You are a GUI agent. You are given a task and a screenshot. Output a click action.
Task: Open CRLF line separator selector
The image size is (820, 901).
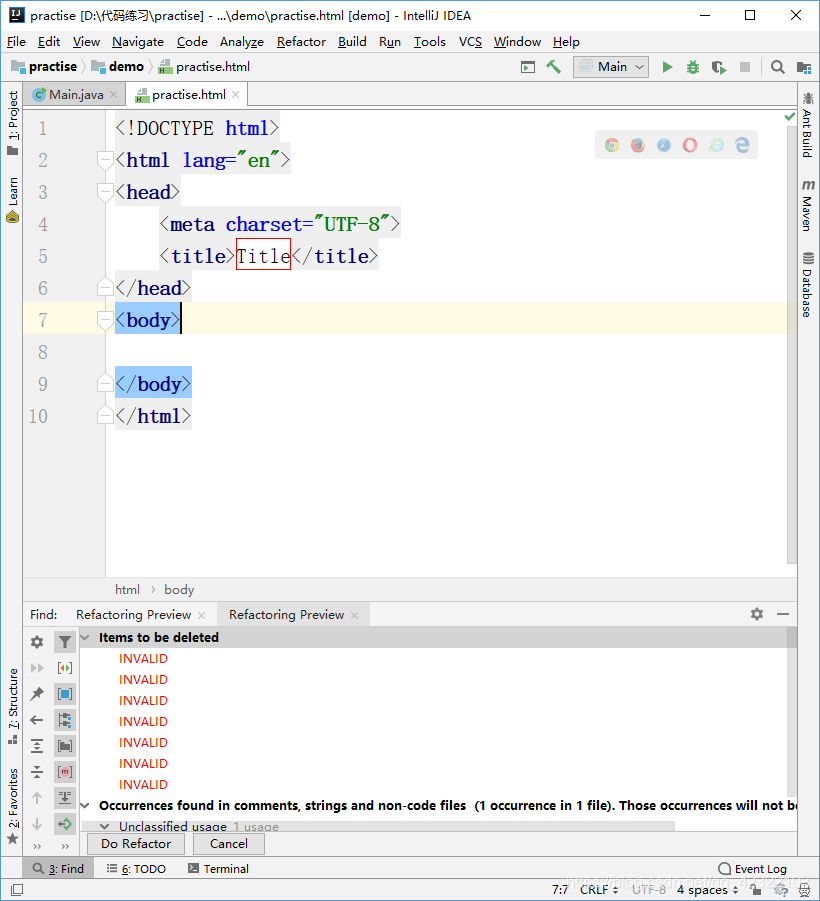(x=599, y=890)
